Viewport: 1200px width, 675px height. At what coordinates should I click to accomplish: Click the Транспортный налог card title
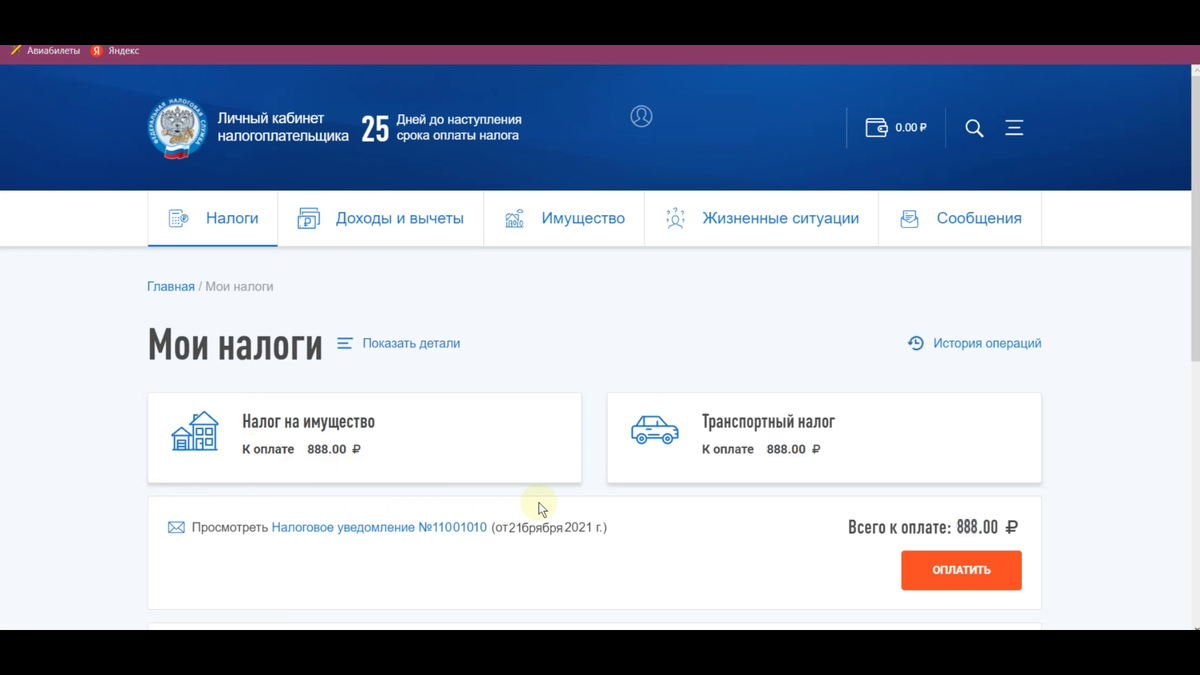[768, 422]
